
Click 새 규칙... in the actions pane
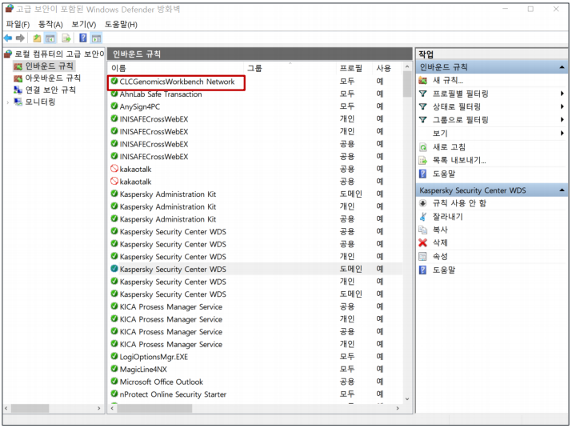pos(448,80)
